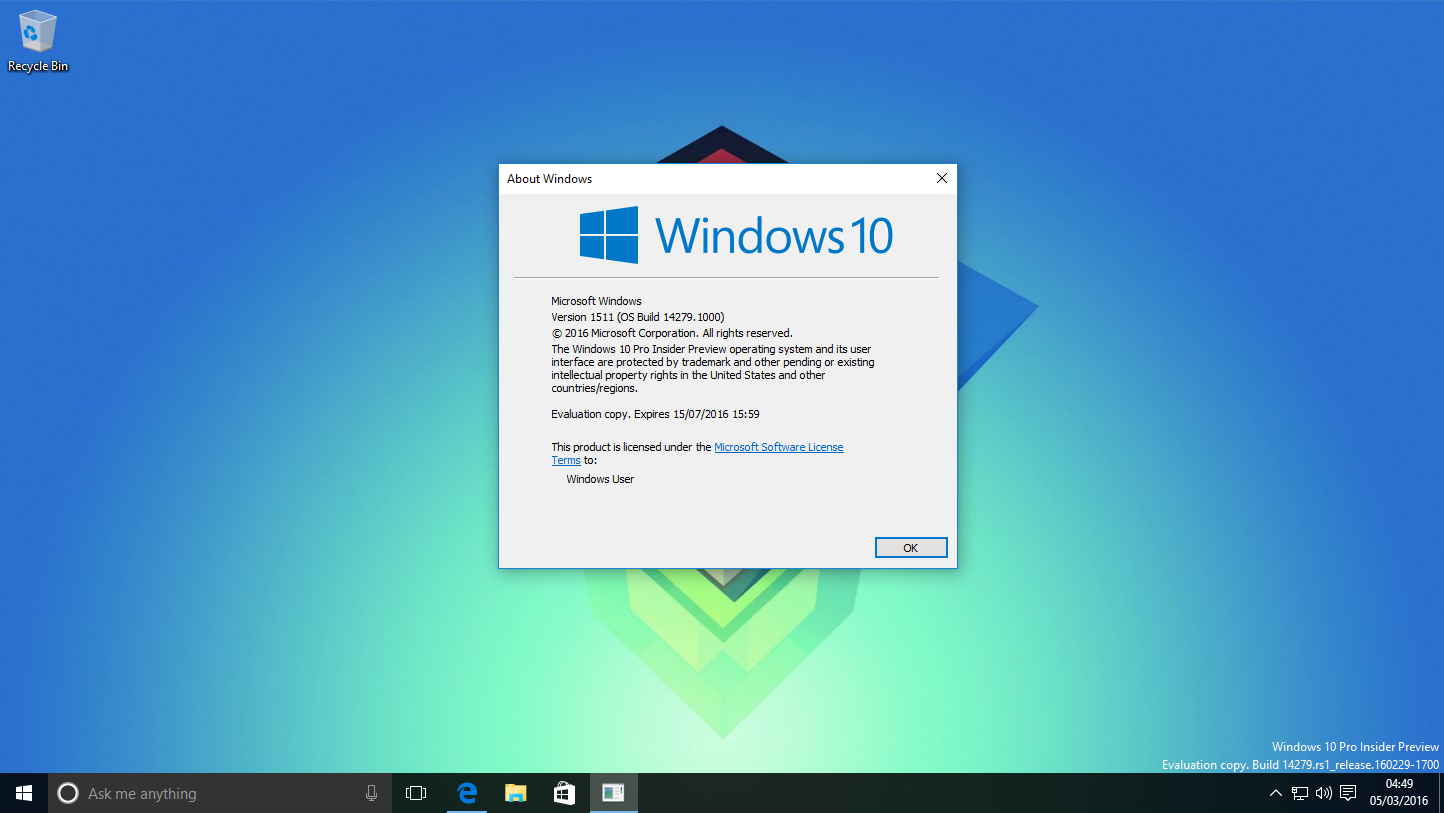
Task: Activate the Cortana microphone icon
Action: pos(371,793)
